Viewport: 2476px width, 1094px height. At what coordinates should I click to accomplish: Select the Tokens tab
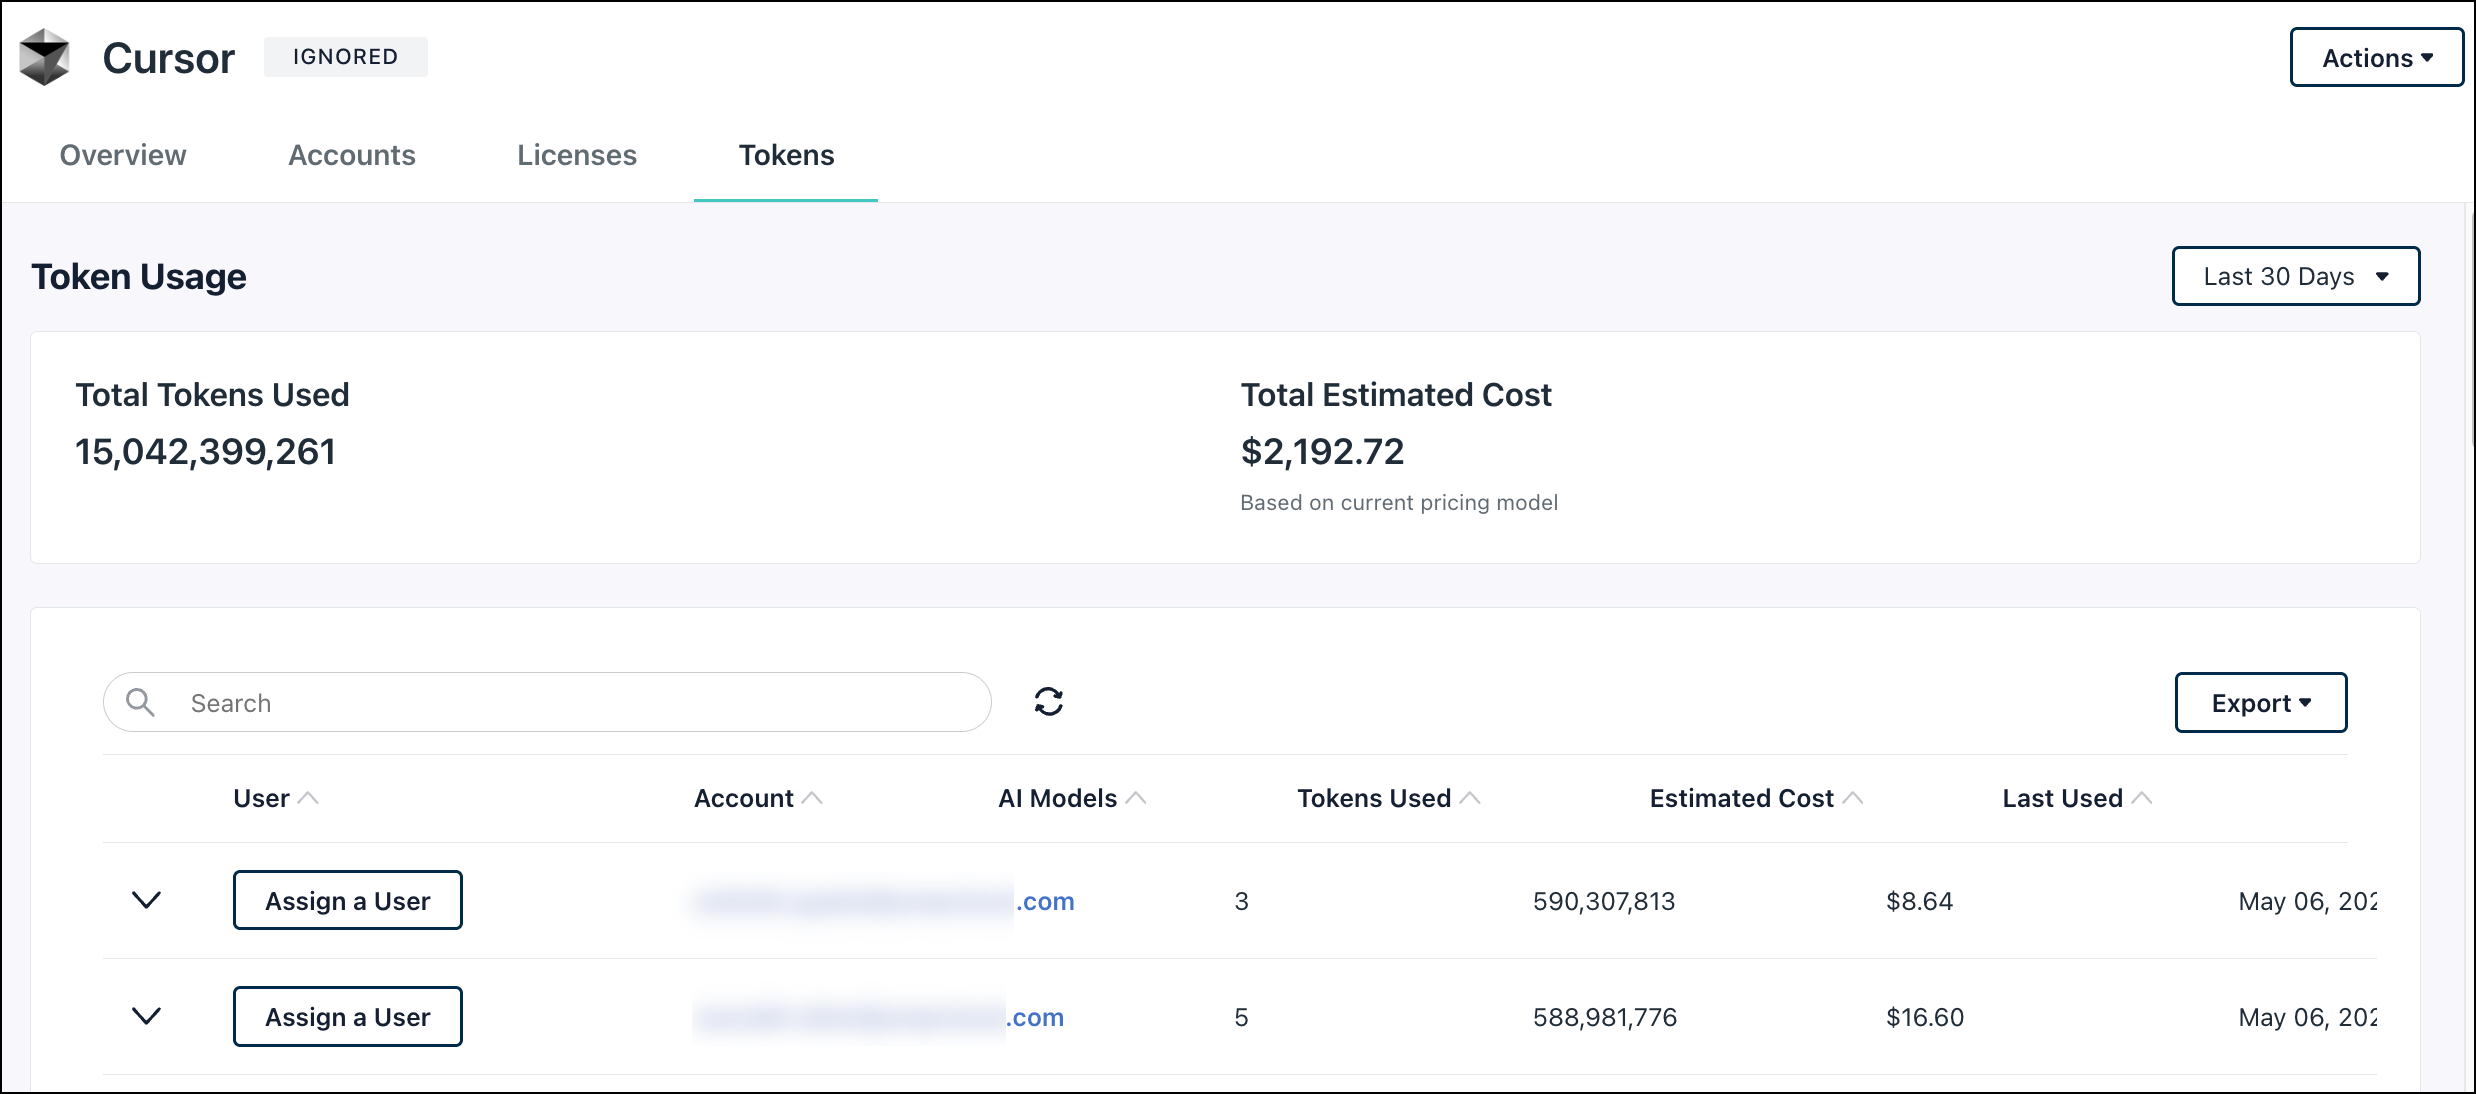(786, 155)
